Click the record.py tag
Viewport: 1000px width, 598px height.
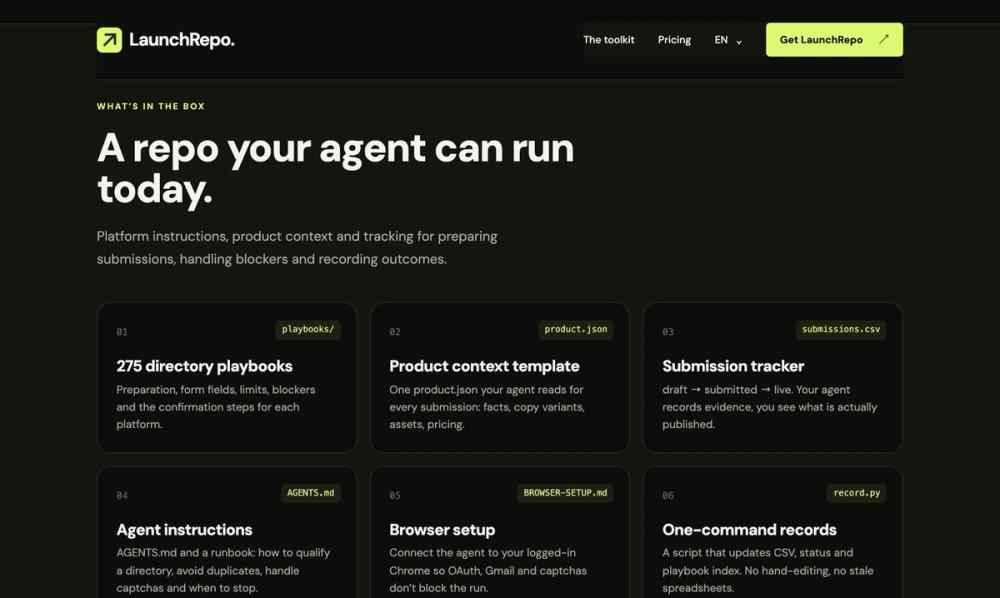tap(857, 493)
